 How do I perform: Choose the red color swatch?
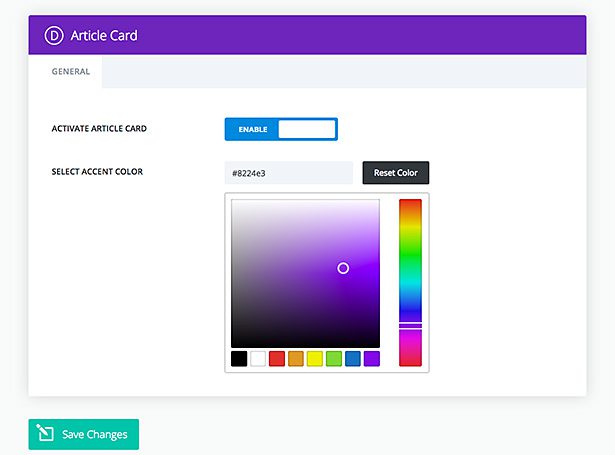point(277,358)
